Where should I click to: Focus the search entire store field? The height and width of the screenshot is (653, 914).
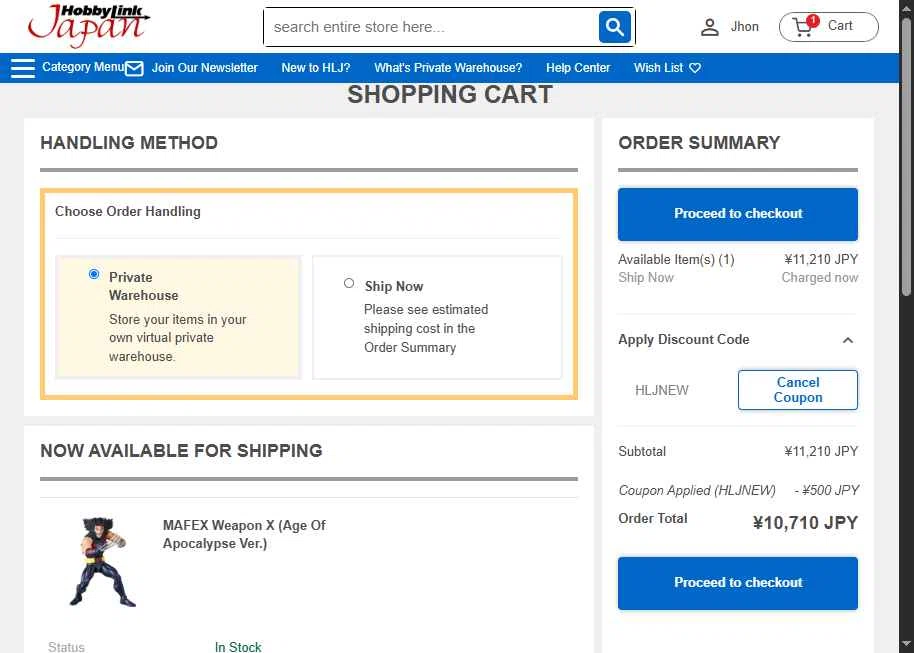pos(431,27)
